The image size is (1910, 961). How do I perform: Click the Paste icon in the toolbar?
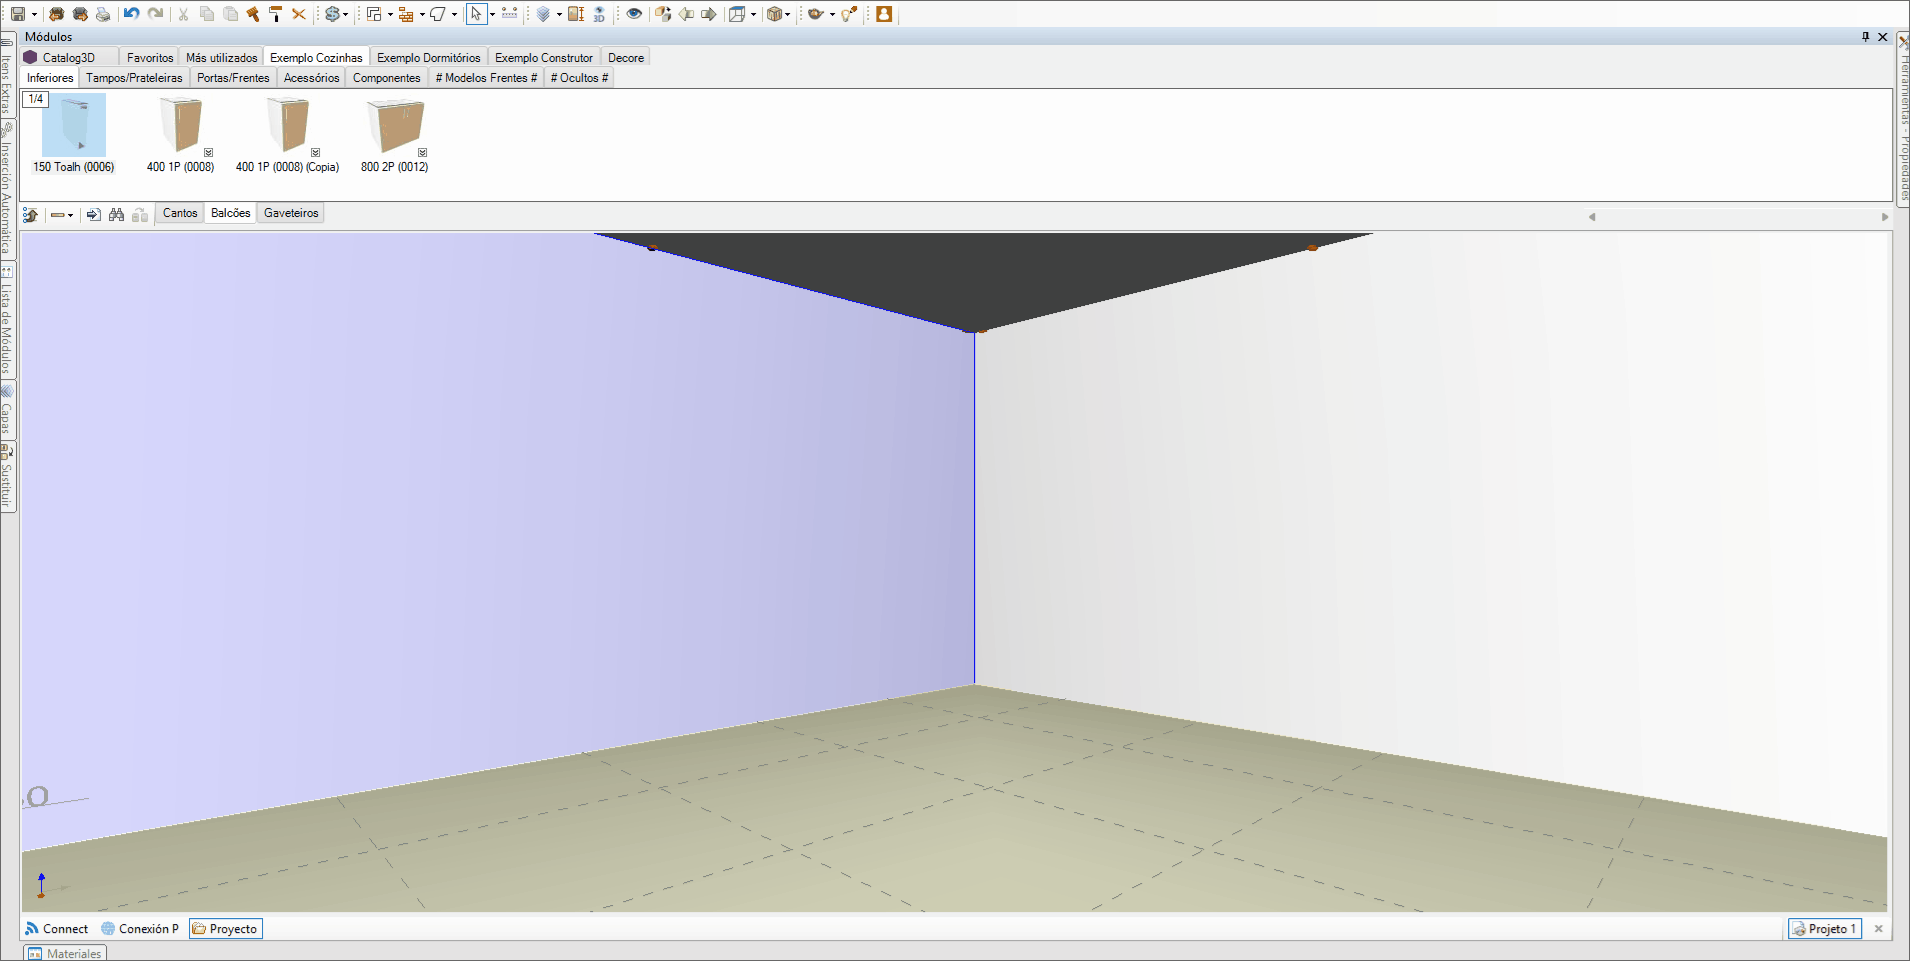[x=230, y=14]
